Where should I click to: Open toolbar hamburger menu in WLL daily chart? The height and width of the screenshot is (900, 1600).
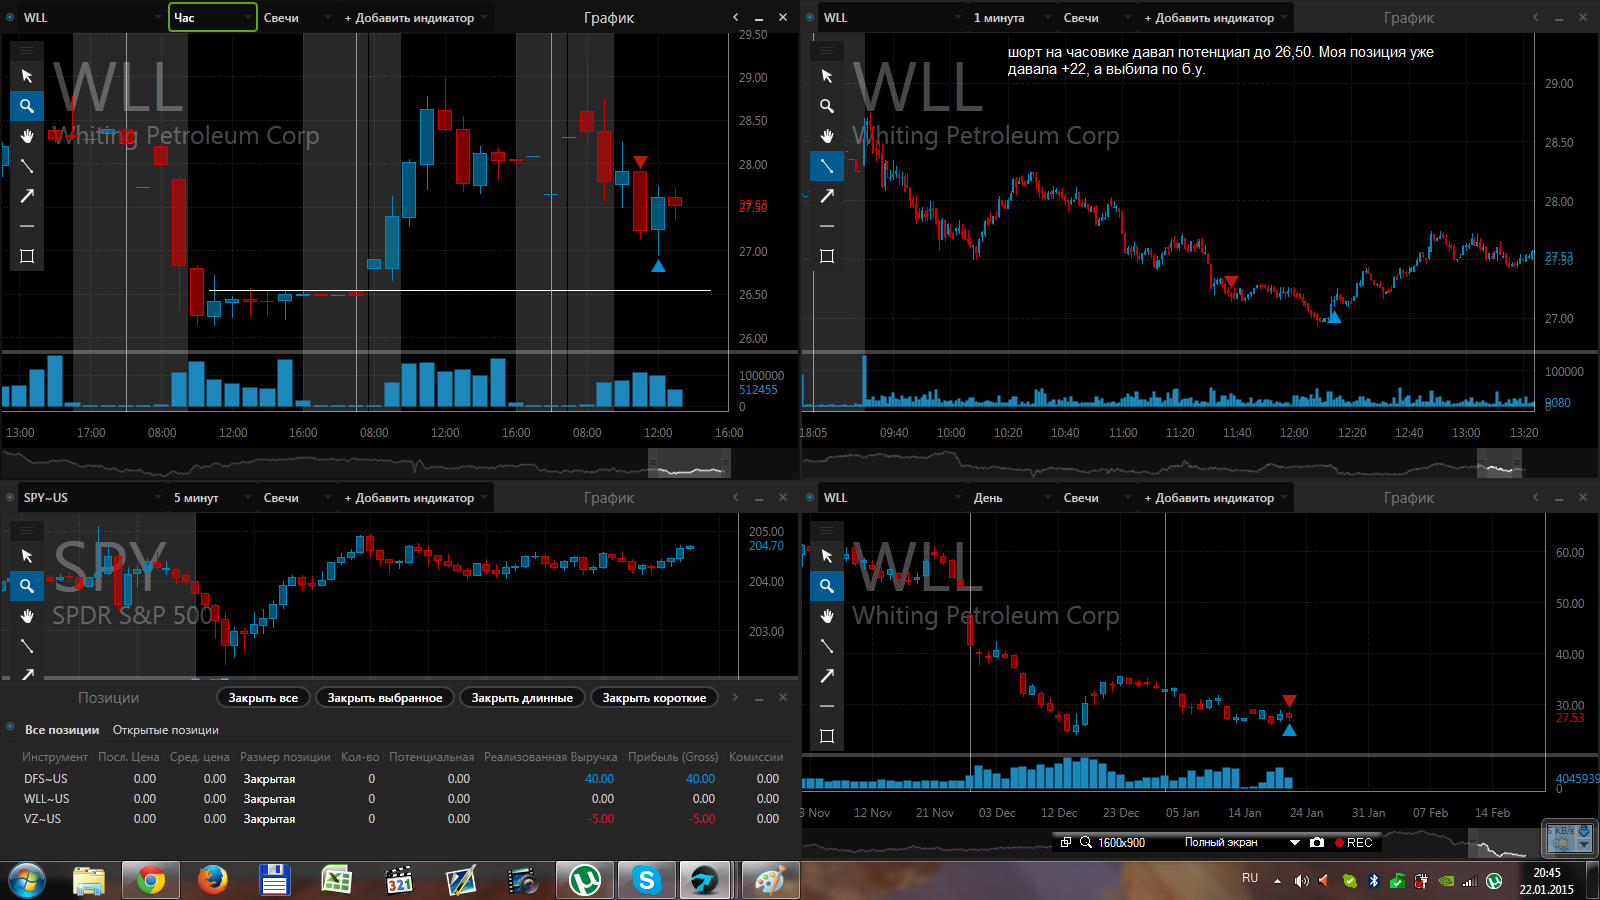827,530
